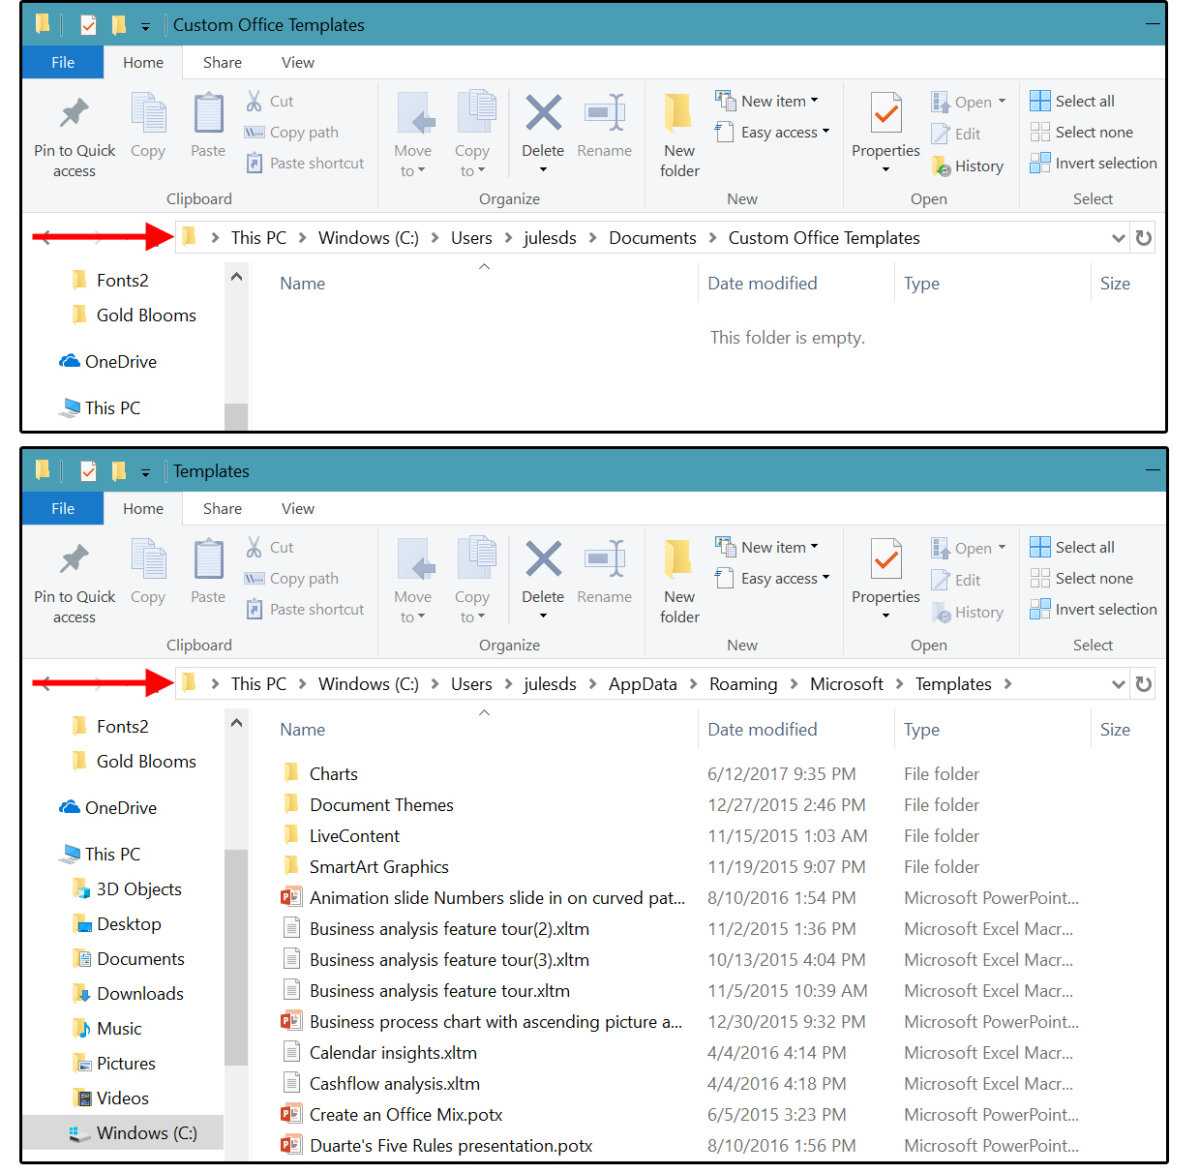Viewport: 1200px width, 1173px height.
Task: Sort files by Date modified column
Action: click(763, 729)
